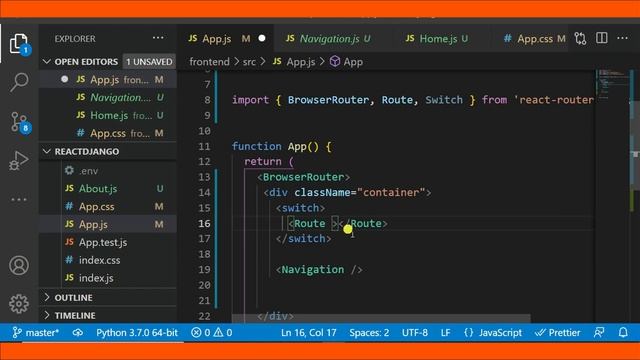Click 'function App()' declaration line
The height and width of the screenshot is (360, 640).
282,146
